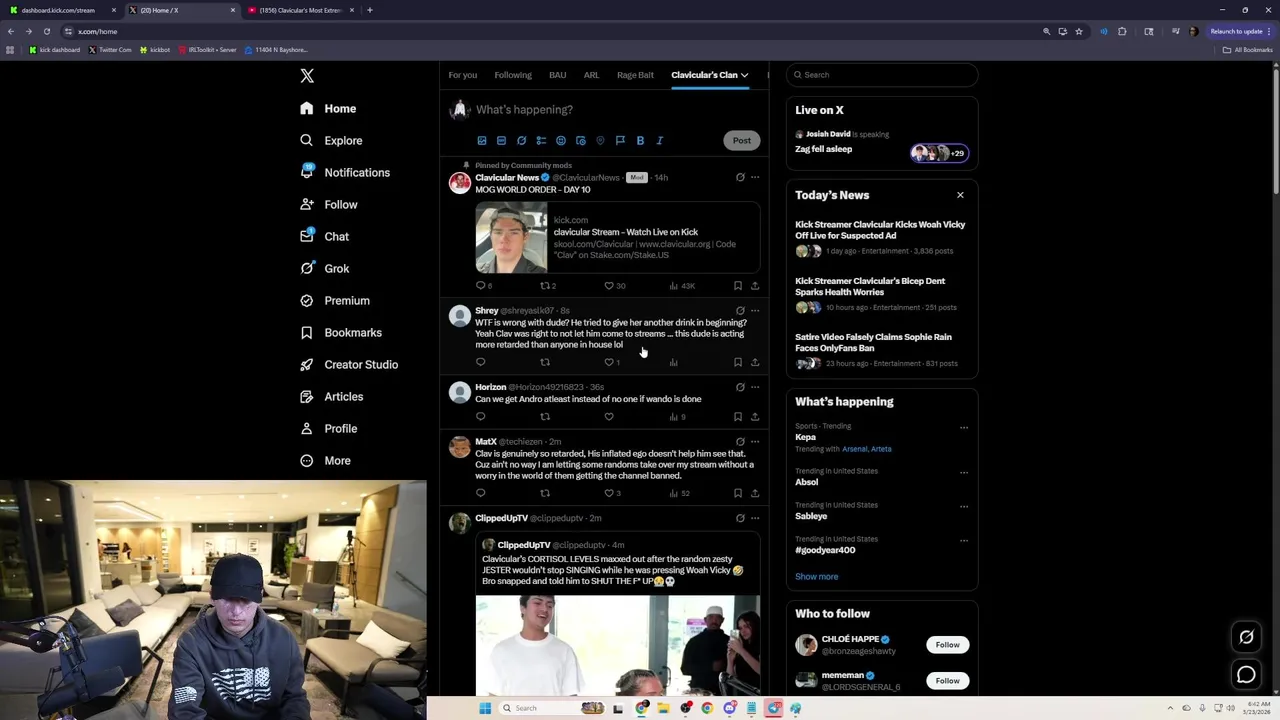Switch to the BAU tab
This screenshot has height=720, width=1280.
coord(557,75)
